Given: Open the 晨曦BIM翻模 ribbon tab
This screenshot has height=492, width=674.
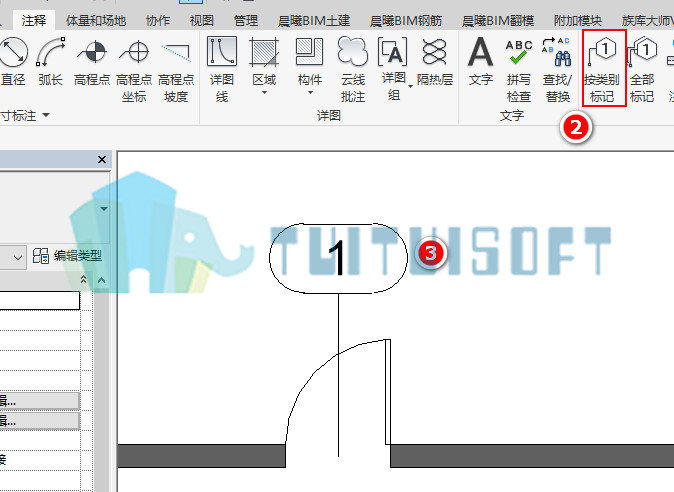Looking at the screenshot, I should (498, 20).
